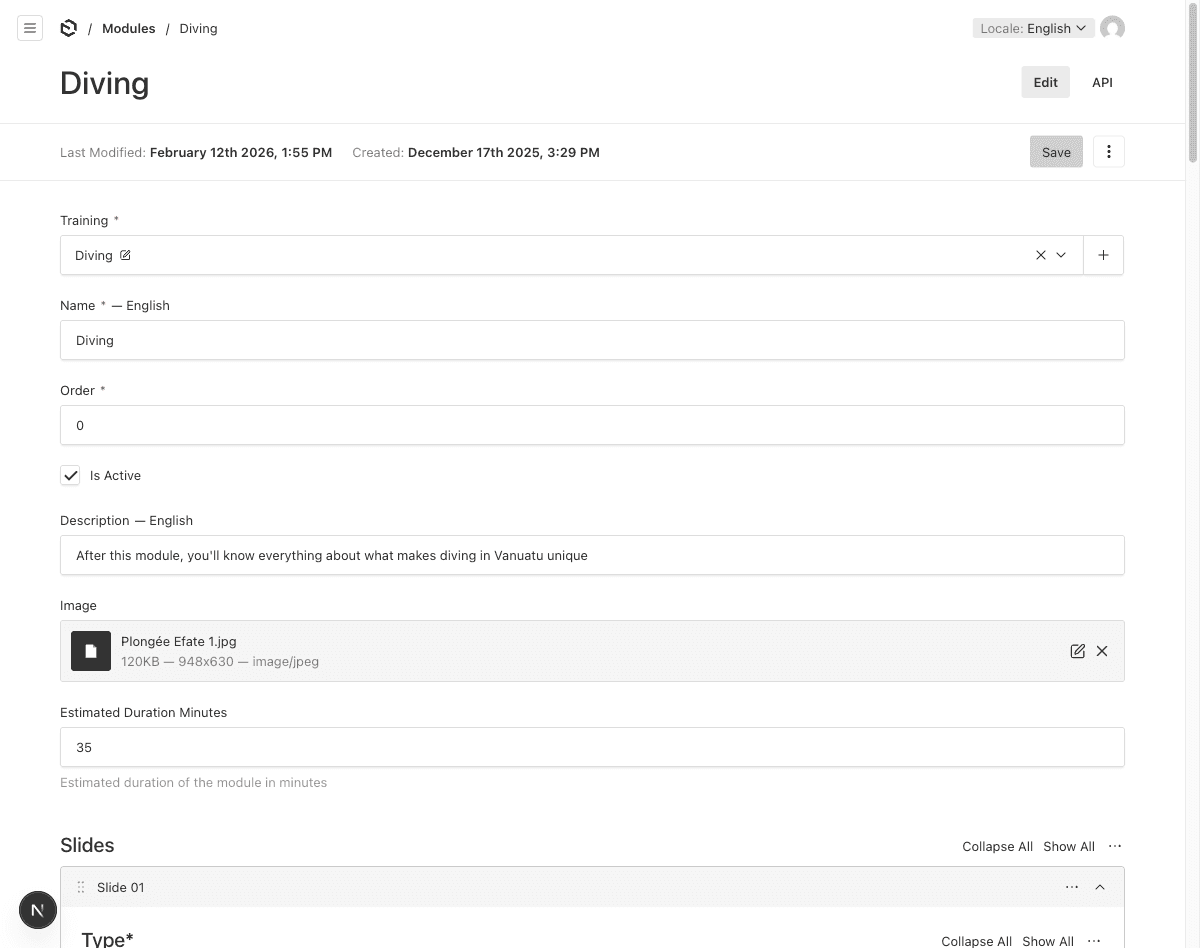Click the Diving breadcrumb text
This screenshot has width=1200, height=948.
click(198, 28)
